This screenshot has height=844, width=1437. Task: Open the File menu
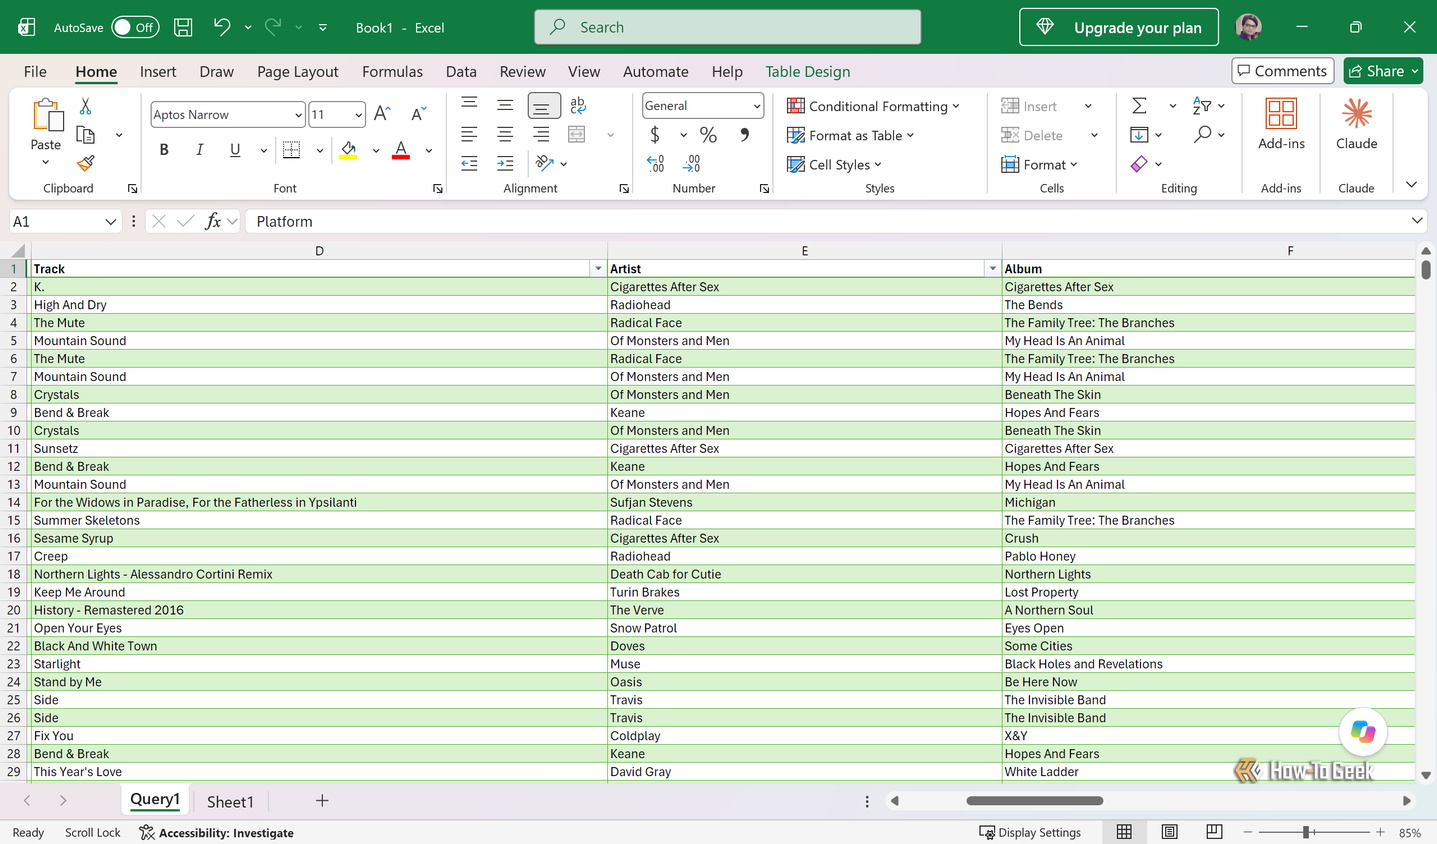point(35,71)
